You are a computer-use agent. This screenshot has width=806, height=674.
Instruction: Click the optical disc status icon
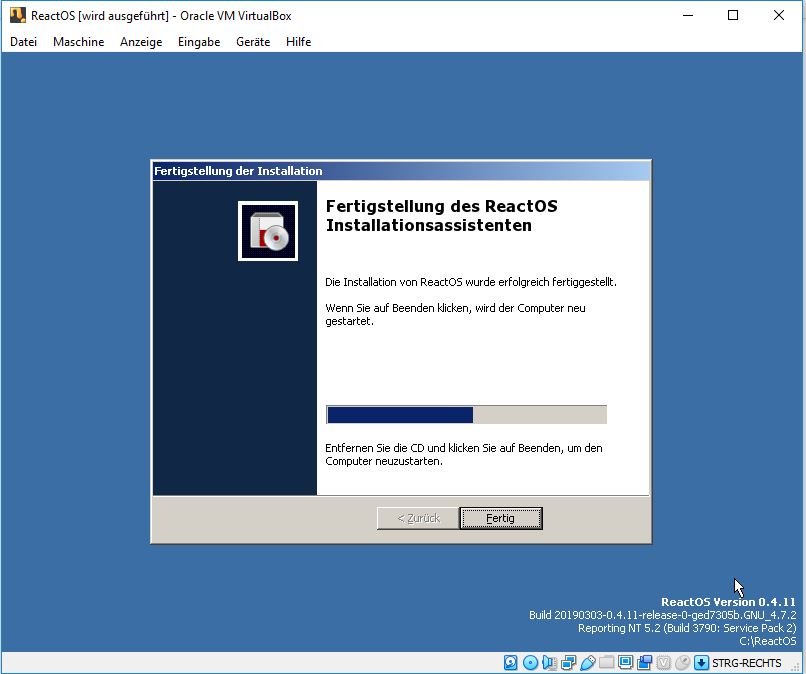(530, 663)
